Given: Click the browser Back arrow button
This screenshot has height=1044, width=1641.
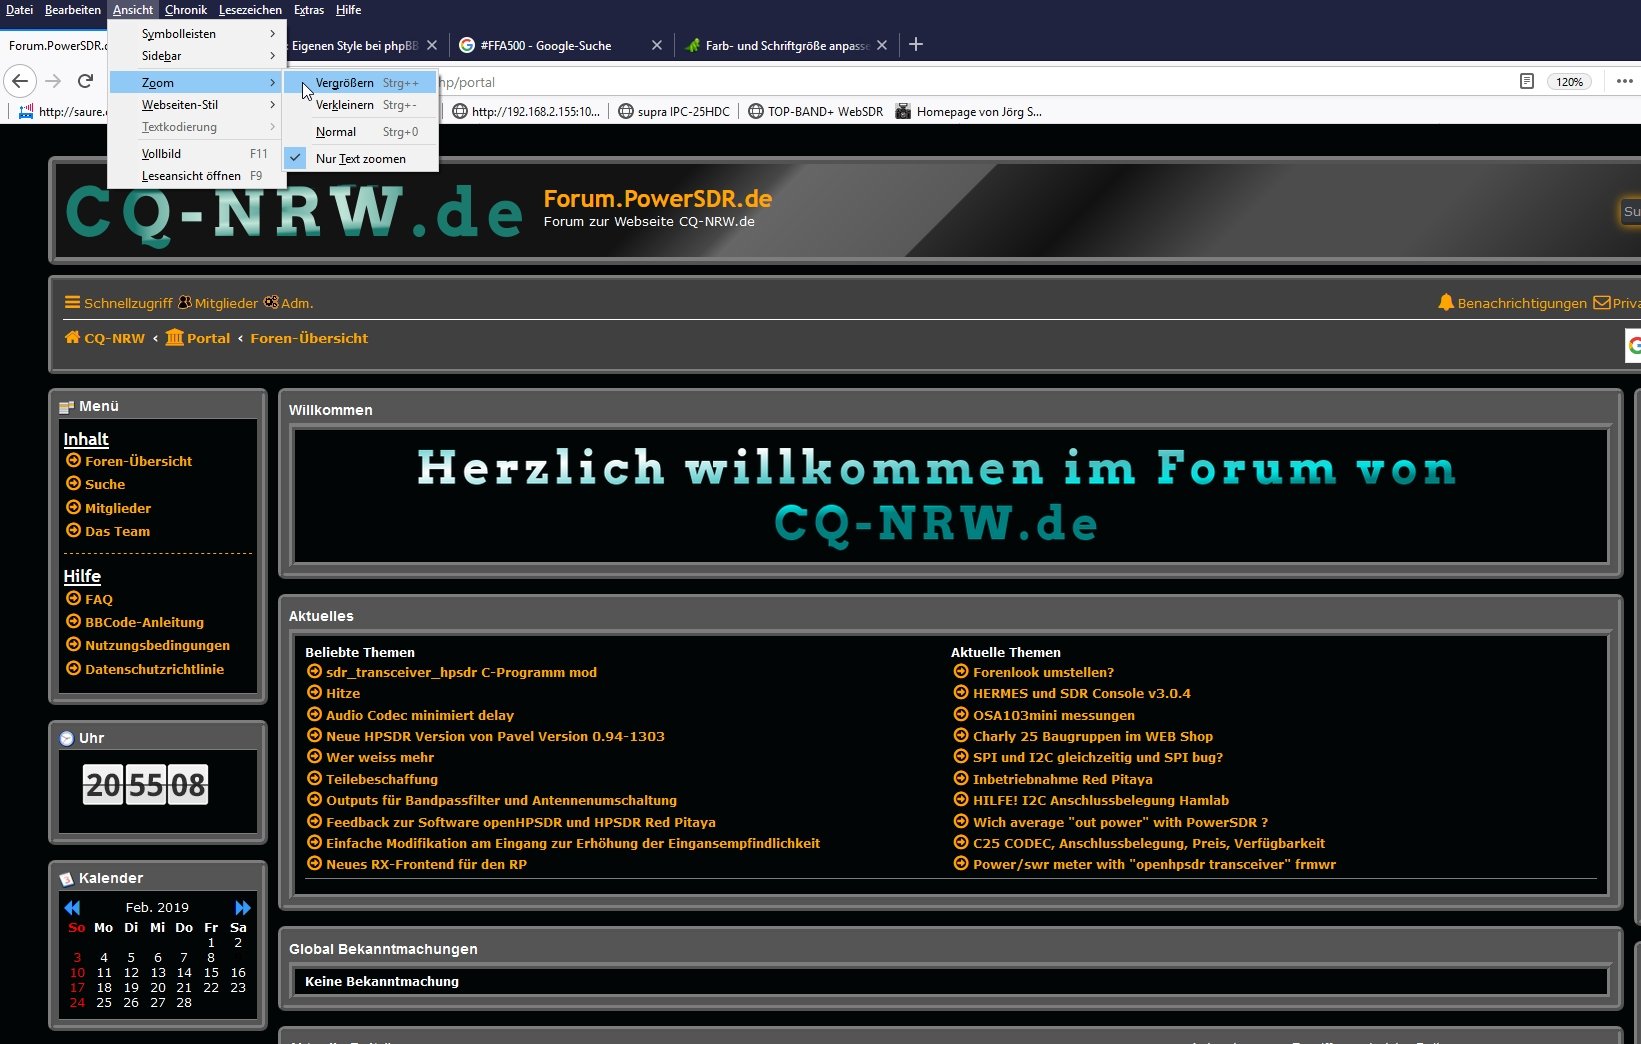Looking at the screenshot, I should (x=20, y=81).
